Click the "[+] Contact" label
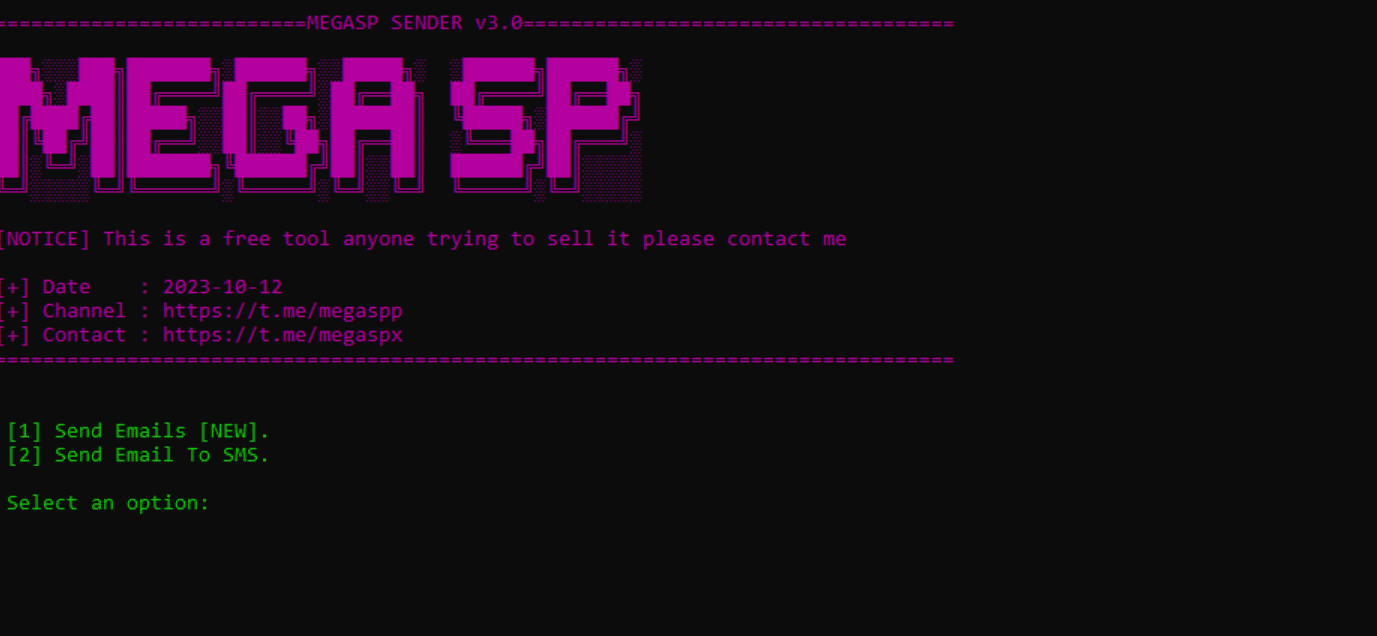Image resolution: width=1377 pixels, height=636 pixels. [x=62, y=335]
